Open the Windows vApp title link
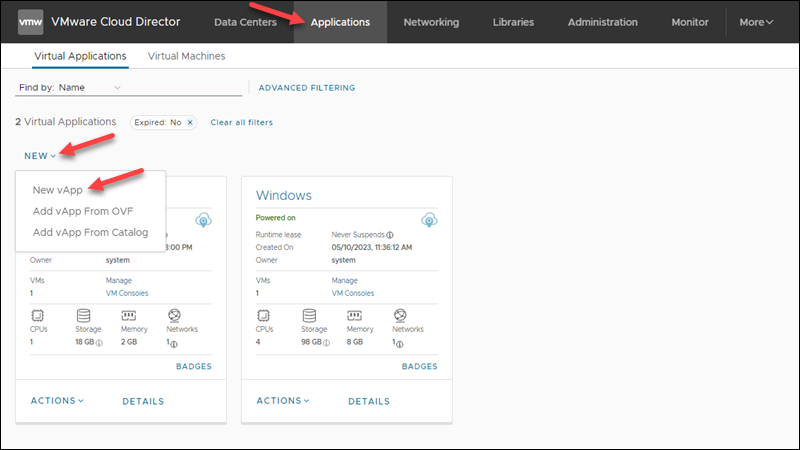Screen dimensions: 800x450 click(x=284, y=195)
